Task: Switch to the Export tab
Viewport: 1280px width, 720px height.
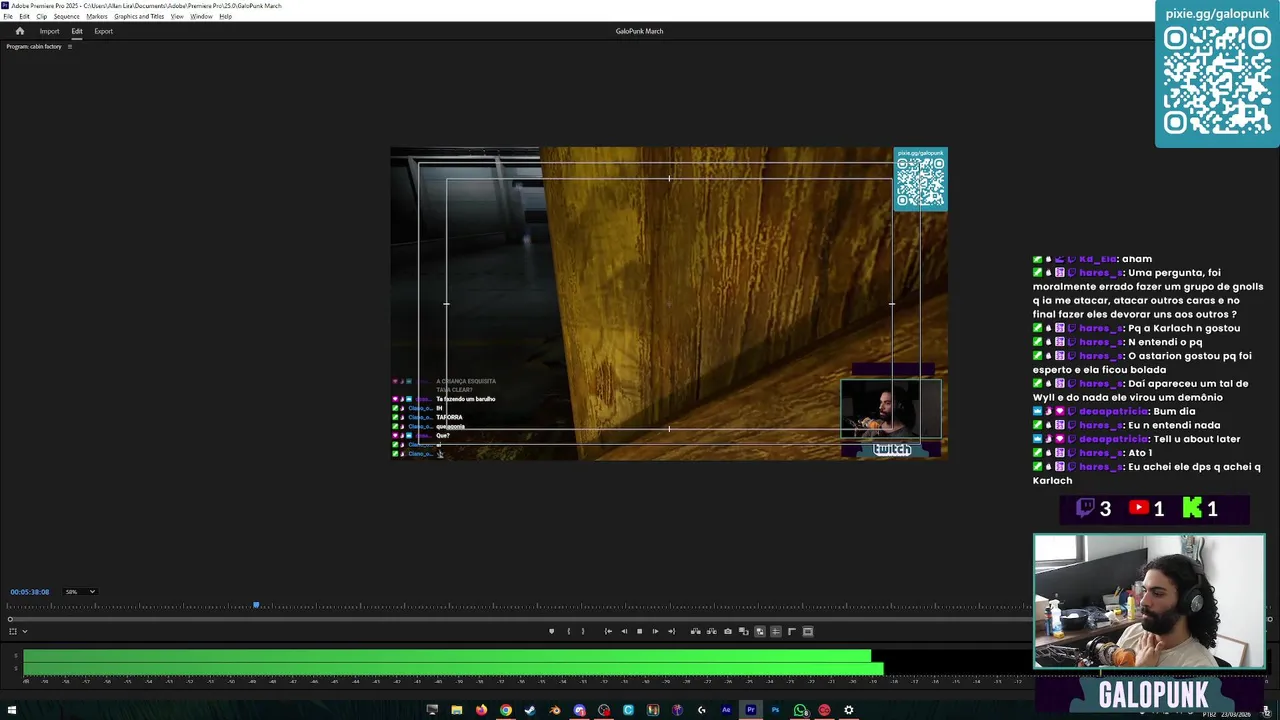Action: point(103,31)
